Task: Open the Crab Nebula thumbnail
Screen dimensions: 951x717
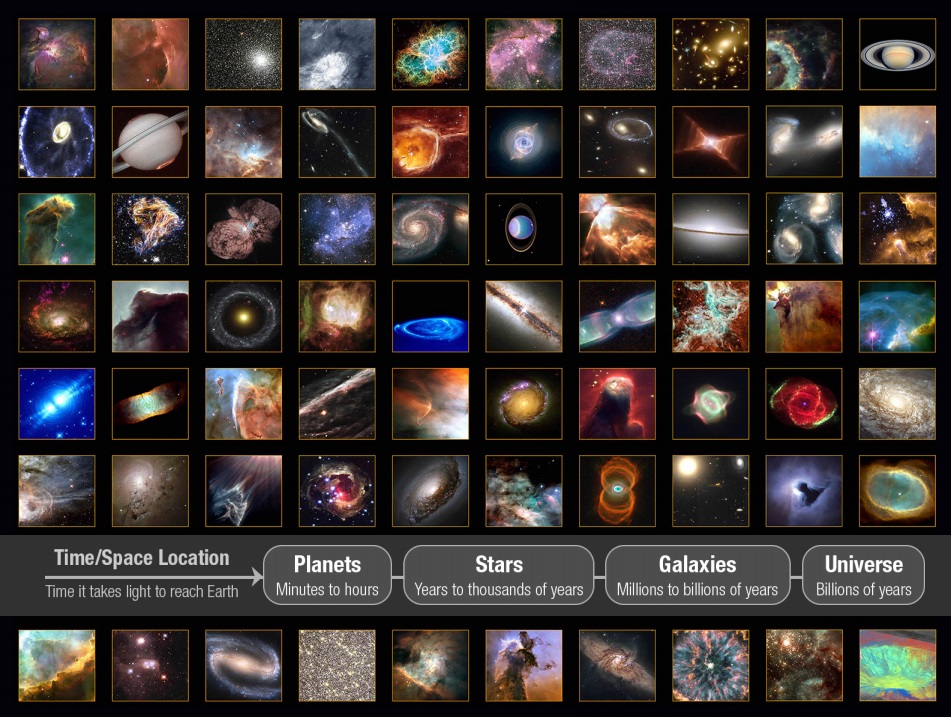Action: 431,54
